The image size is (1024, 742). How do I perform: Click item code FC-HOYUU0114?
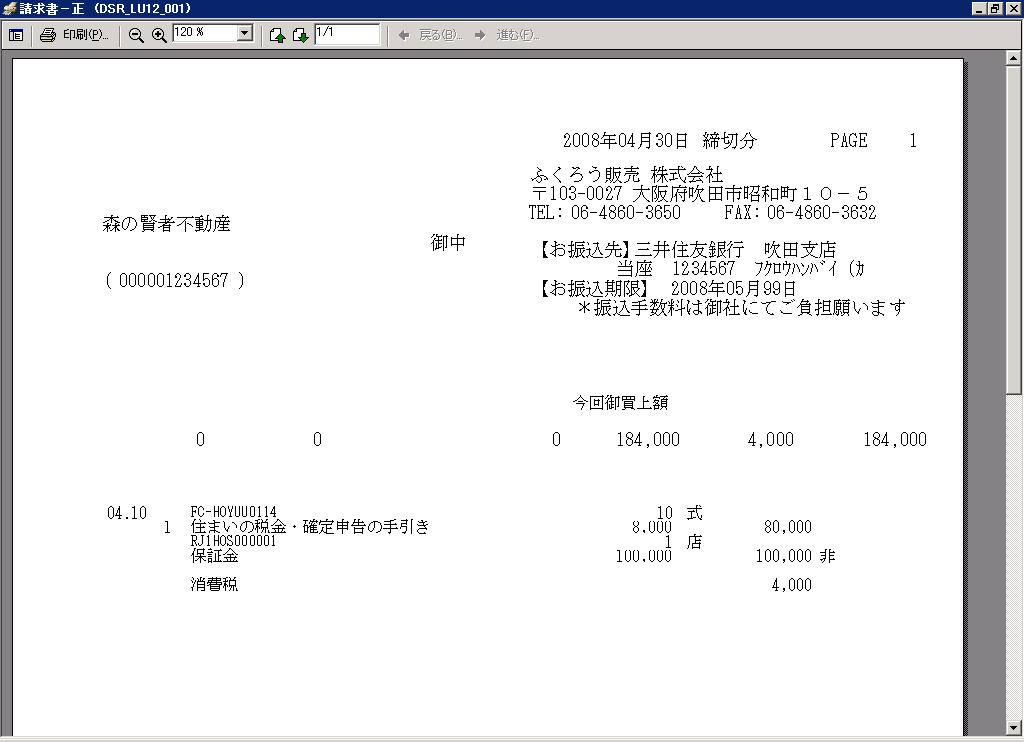234,511
